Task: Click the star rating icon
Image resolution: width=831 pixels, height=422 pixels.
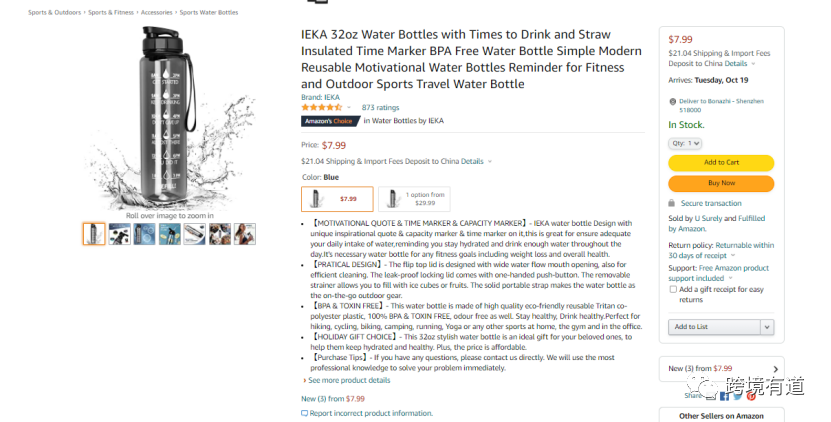Action: pos(321,107)
